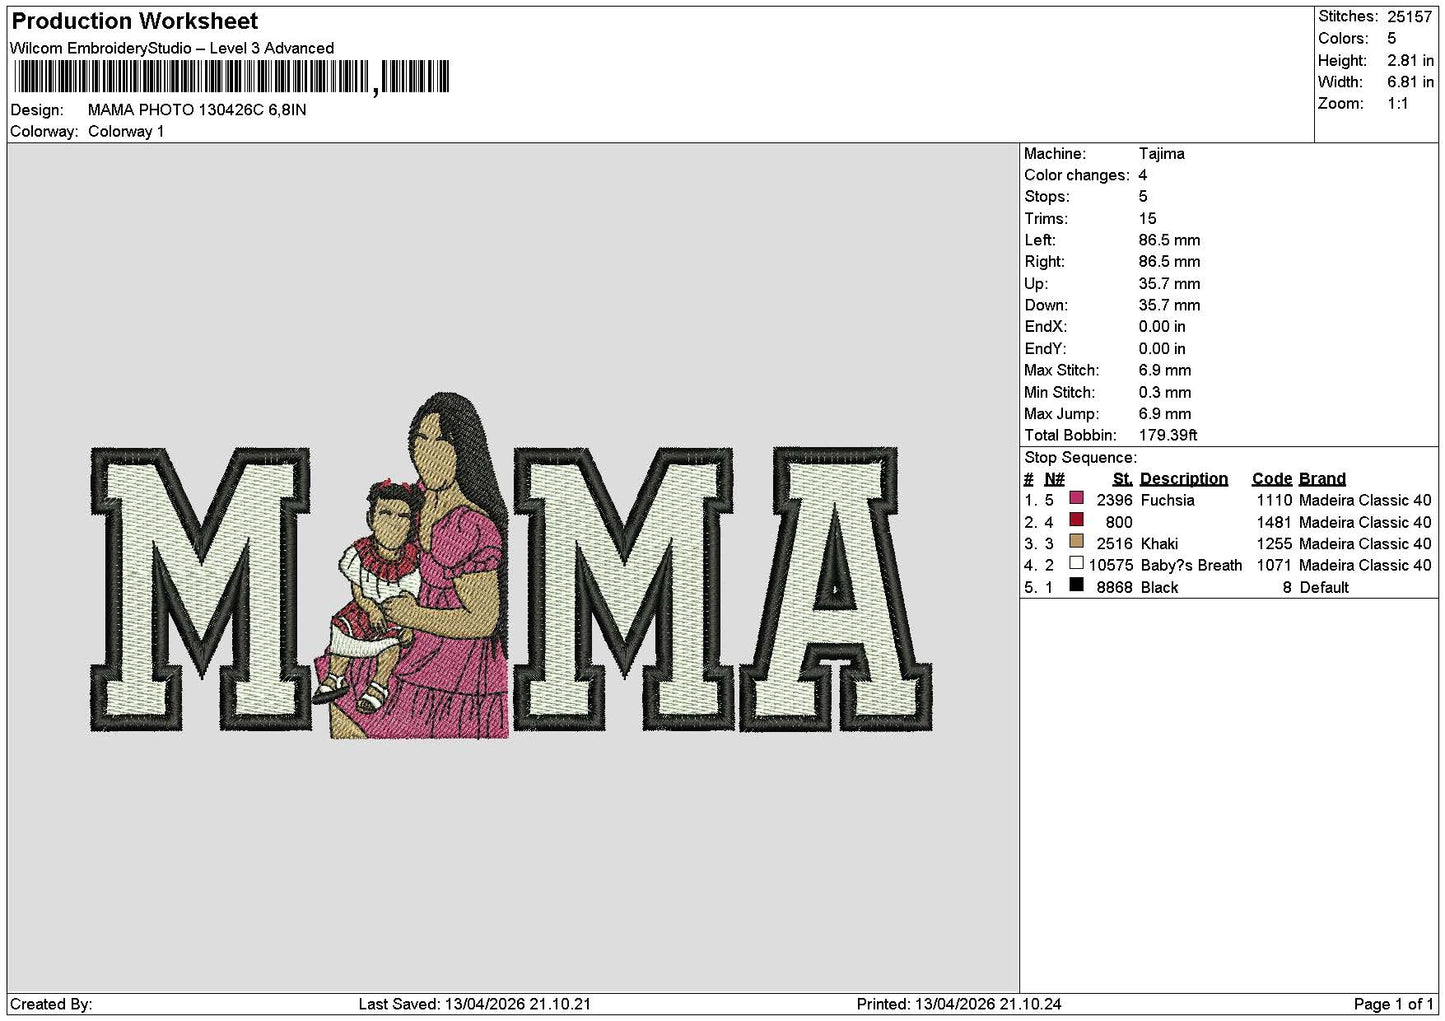This screenshot has width=1445, height=1021.
Task: Click the stitch count '800' in row 2
Action: click(x=1119, y=523)
